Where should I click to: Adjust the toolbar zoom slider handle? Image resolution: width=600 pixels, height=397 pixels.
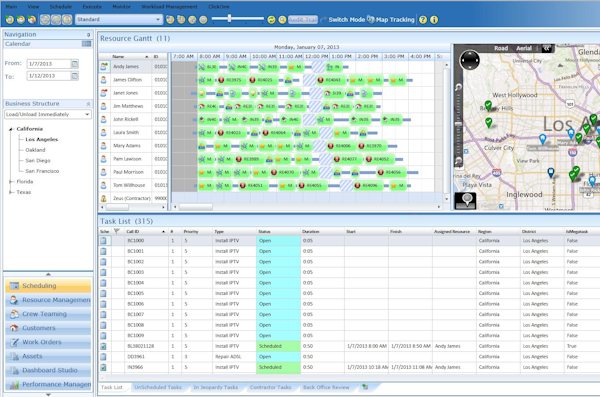[x=230, y=18]
